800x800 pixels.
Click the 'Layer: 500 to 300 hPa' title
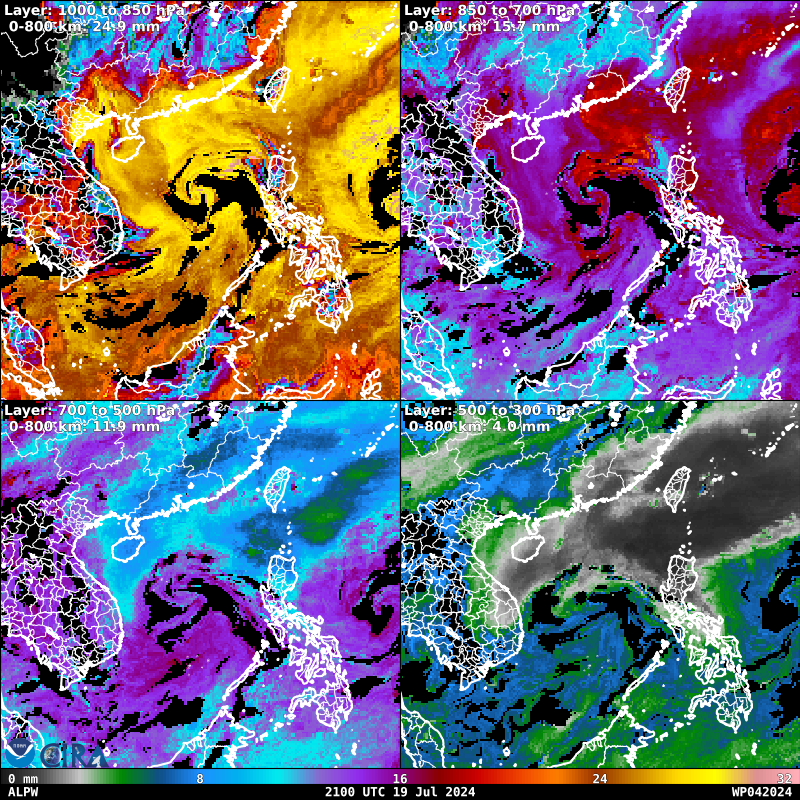click(x=490, y=410)
